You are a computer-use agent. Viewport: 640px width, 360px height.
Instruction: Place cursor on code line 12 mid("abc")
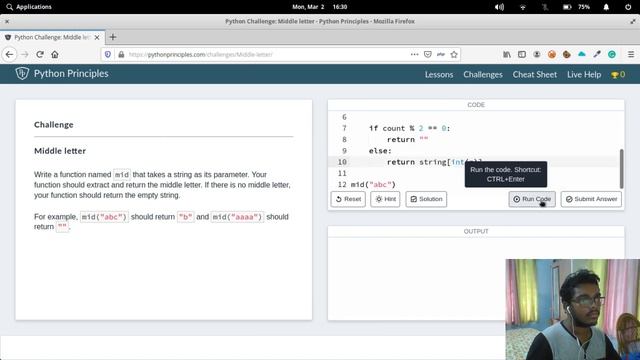(373, 184)
